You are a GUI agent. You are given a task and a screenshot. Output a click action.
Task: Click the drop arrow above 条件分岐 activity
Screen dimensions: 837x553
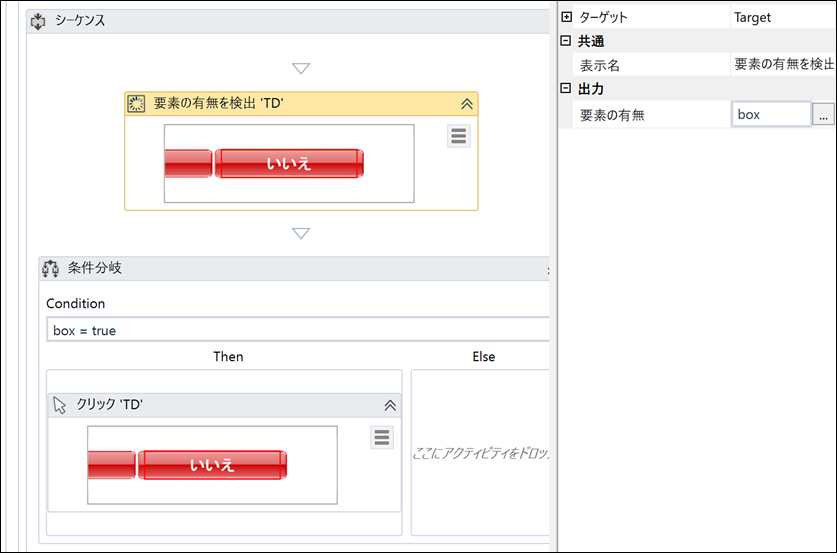(x=301, y=233)
